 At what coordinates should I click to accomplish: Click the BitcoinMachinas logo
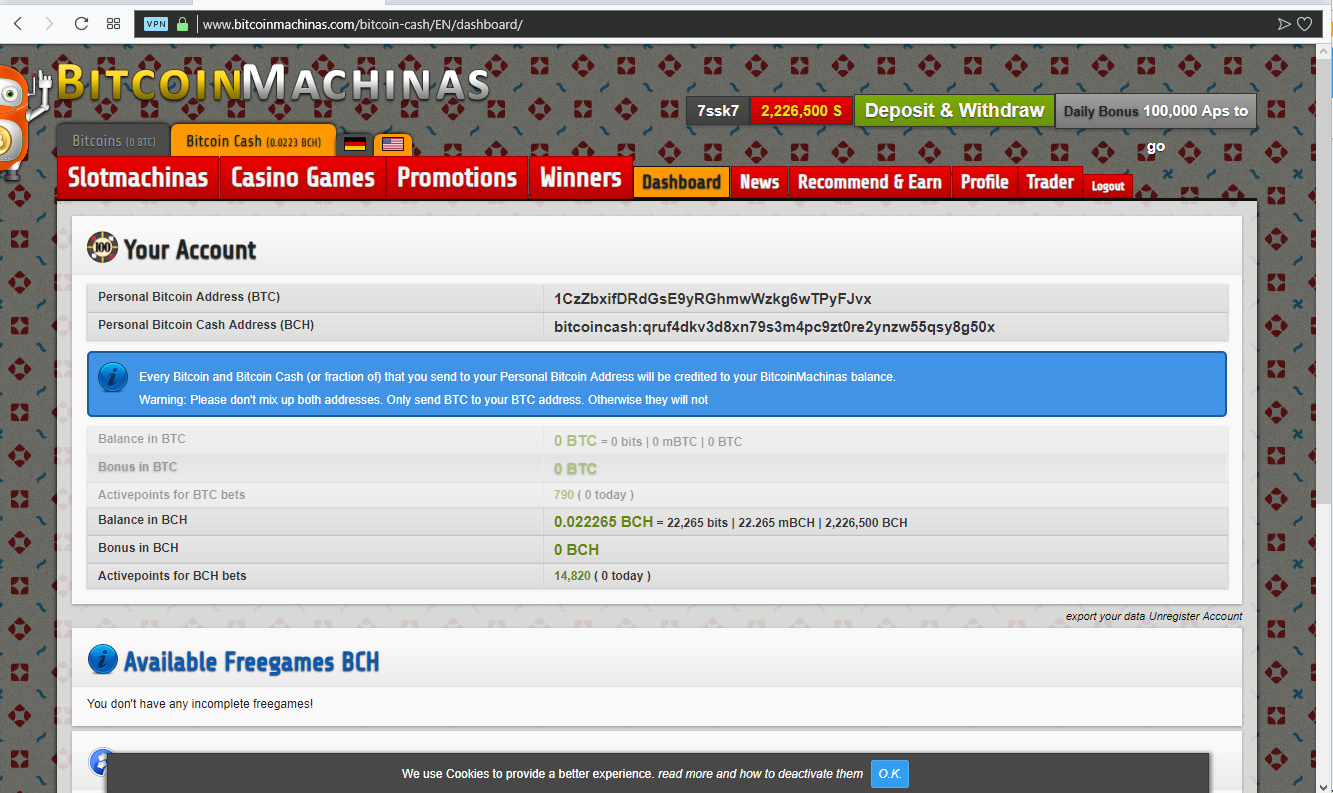[x=273, y=83]
